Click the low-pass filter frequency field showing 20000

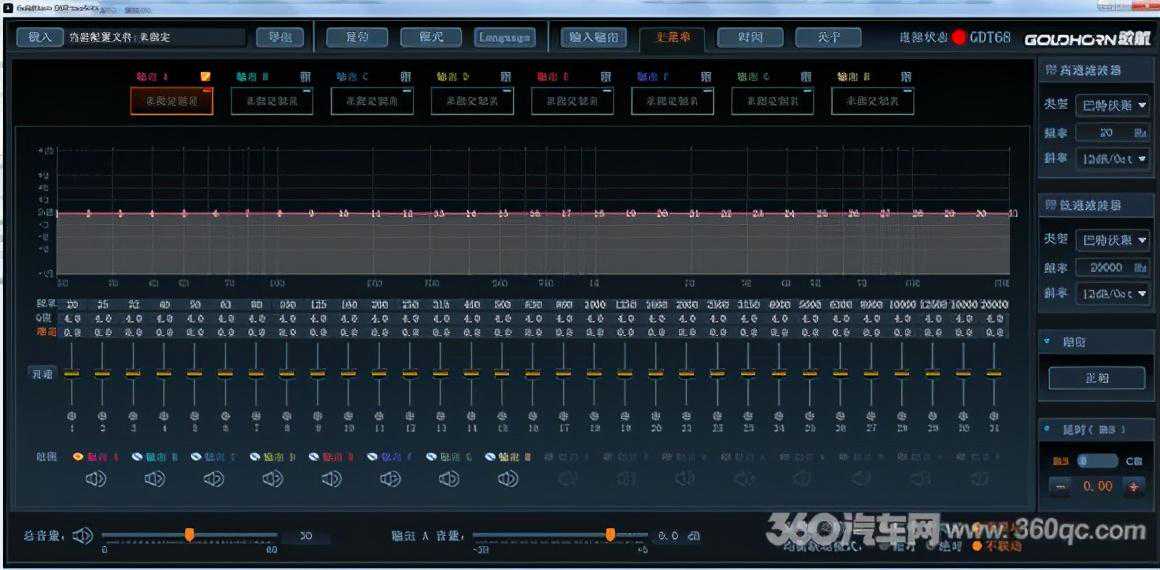1101,267
